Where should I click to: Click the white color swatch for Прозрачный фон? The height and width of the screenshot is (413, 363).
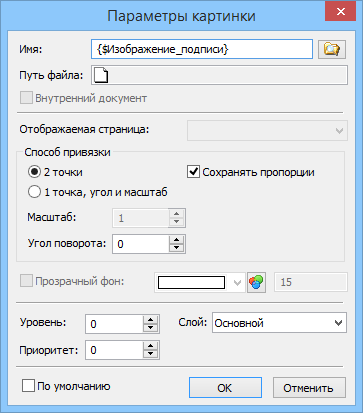[191, 283]
